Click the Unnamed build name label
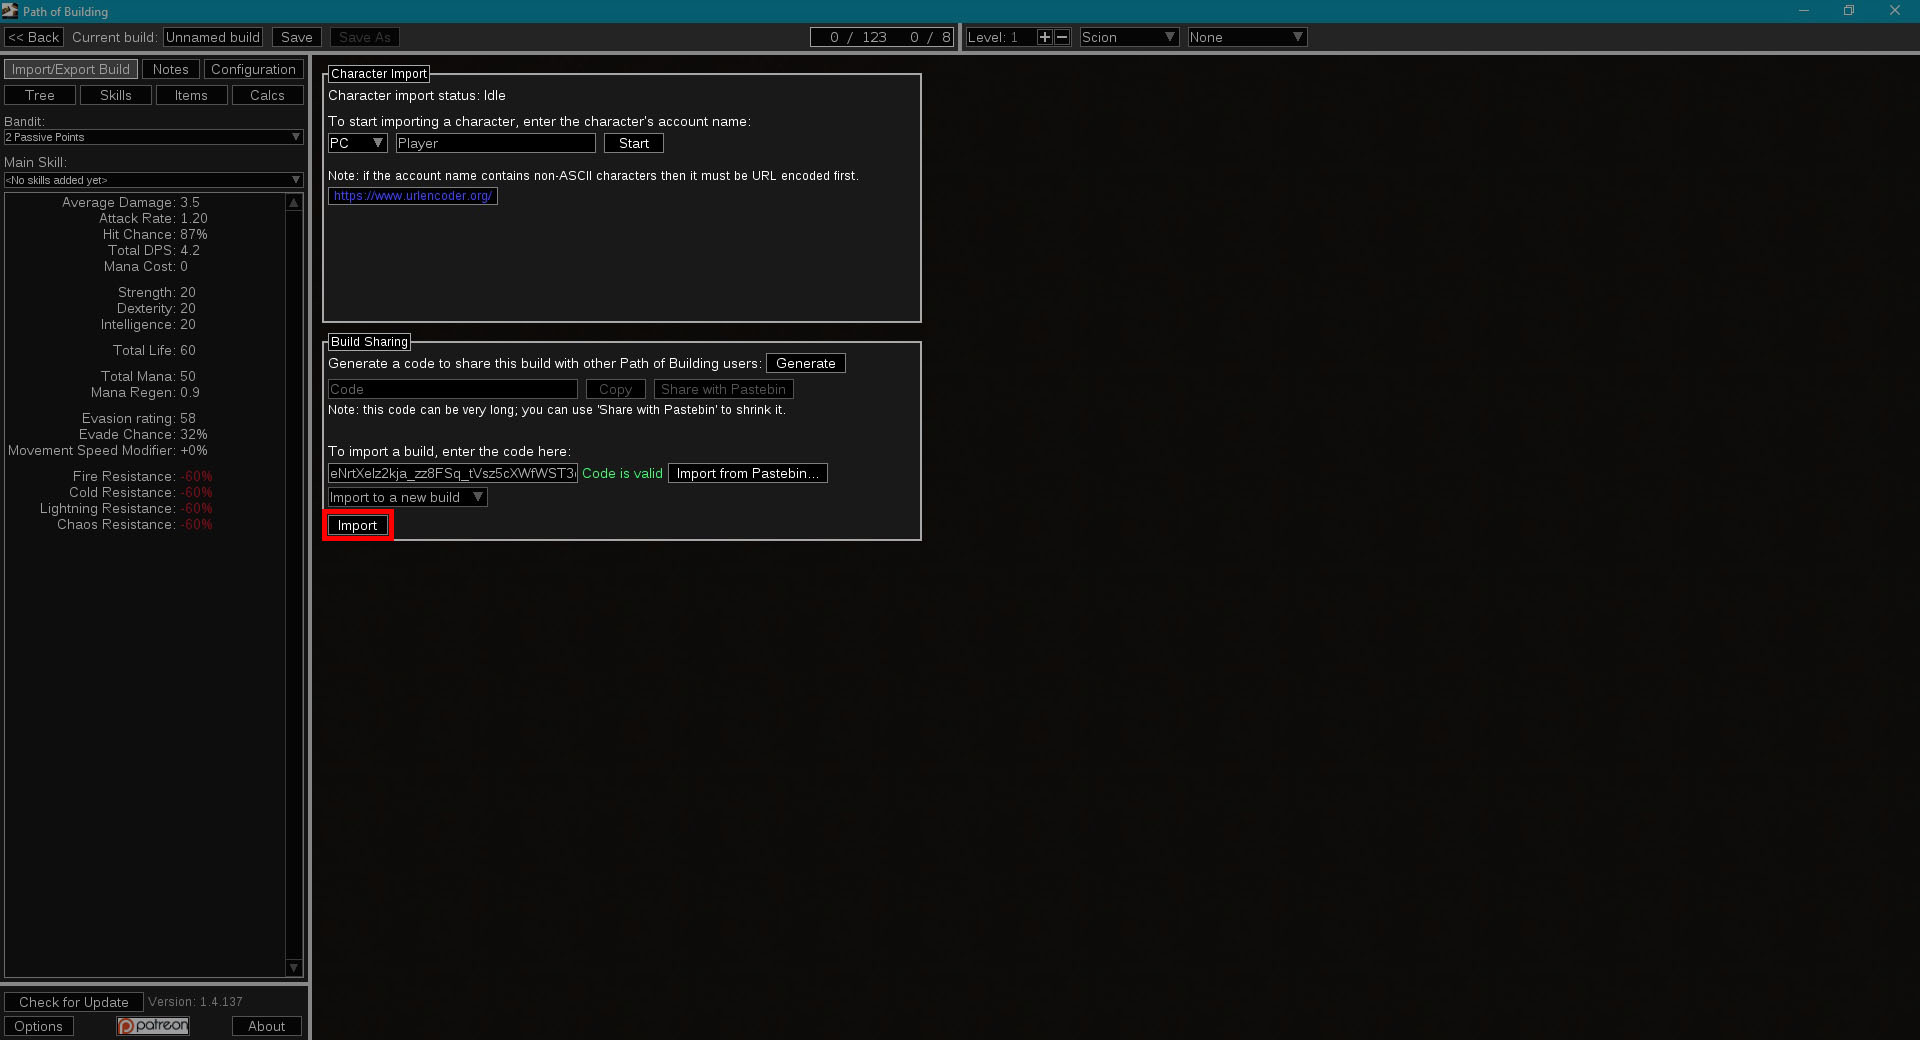 (213, 37)
